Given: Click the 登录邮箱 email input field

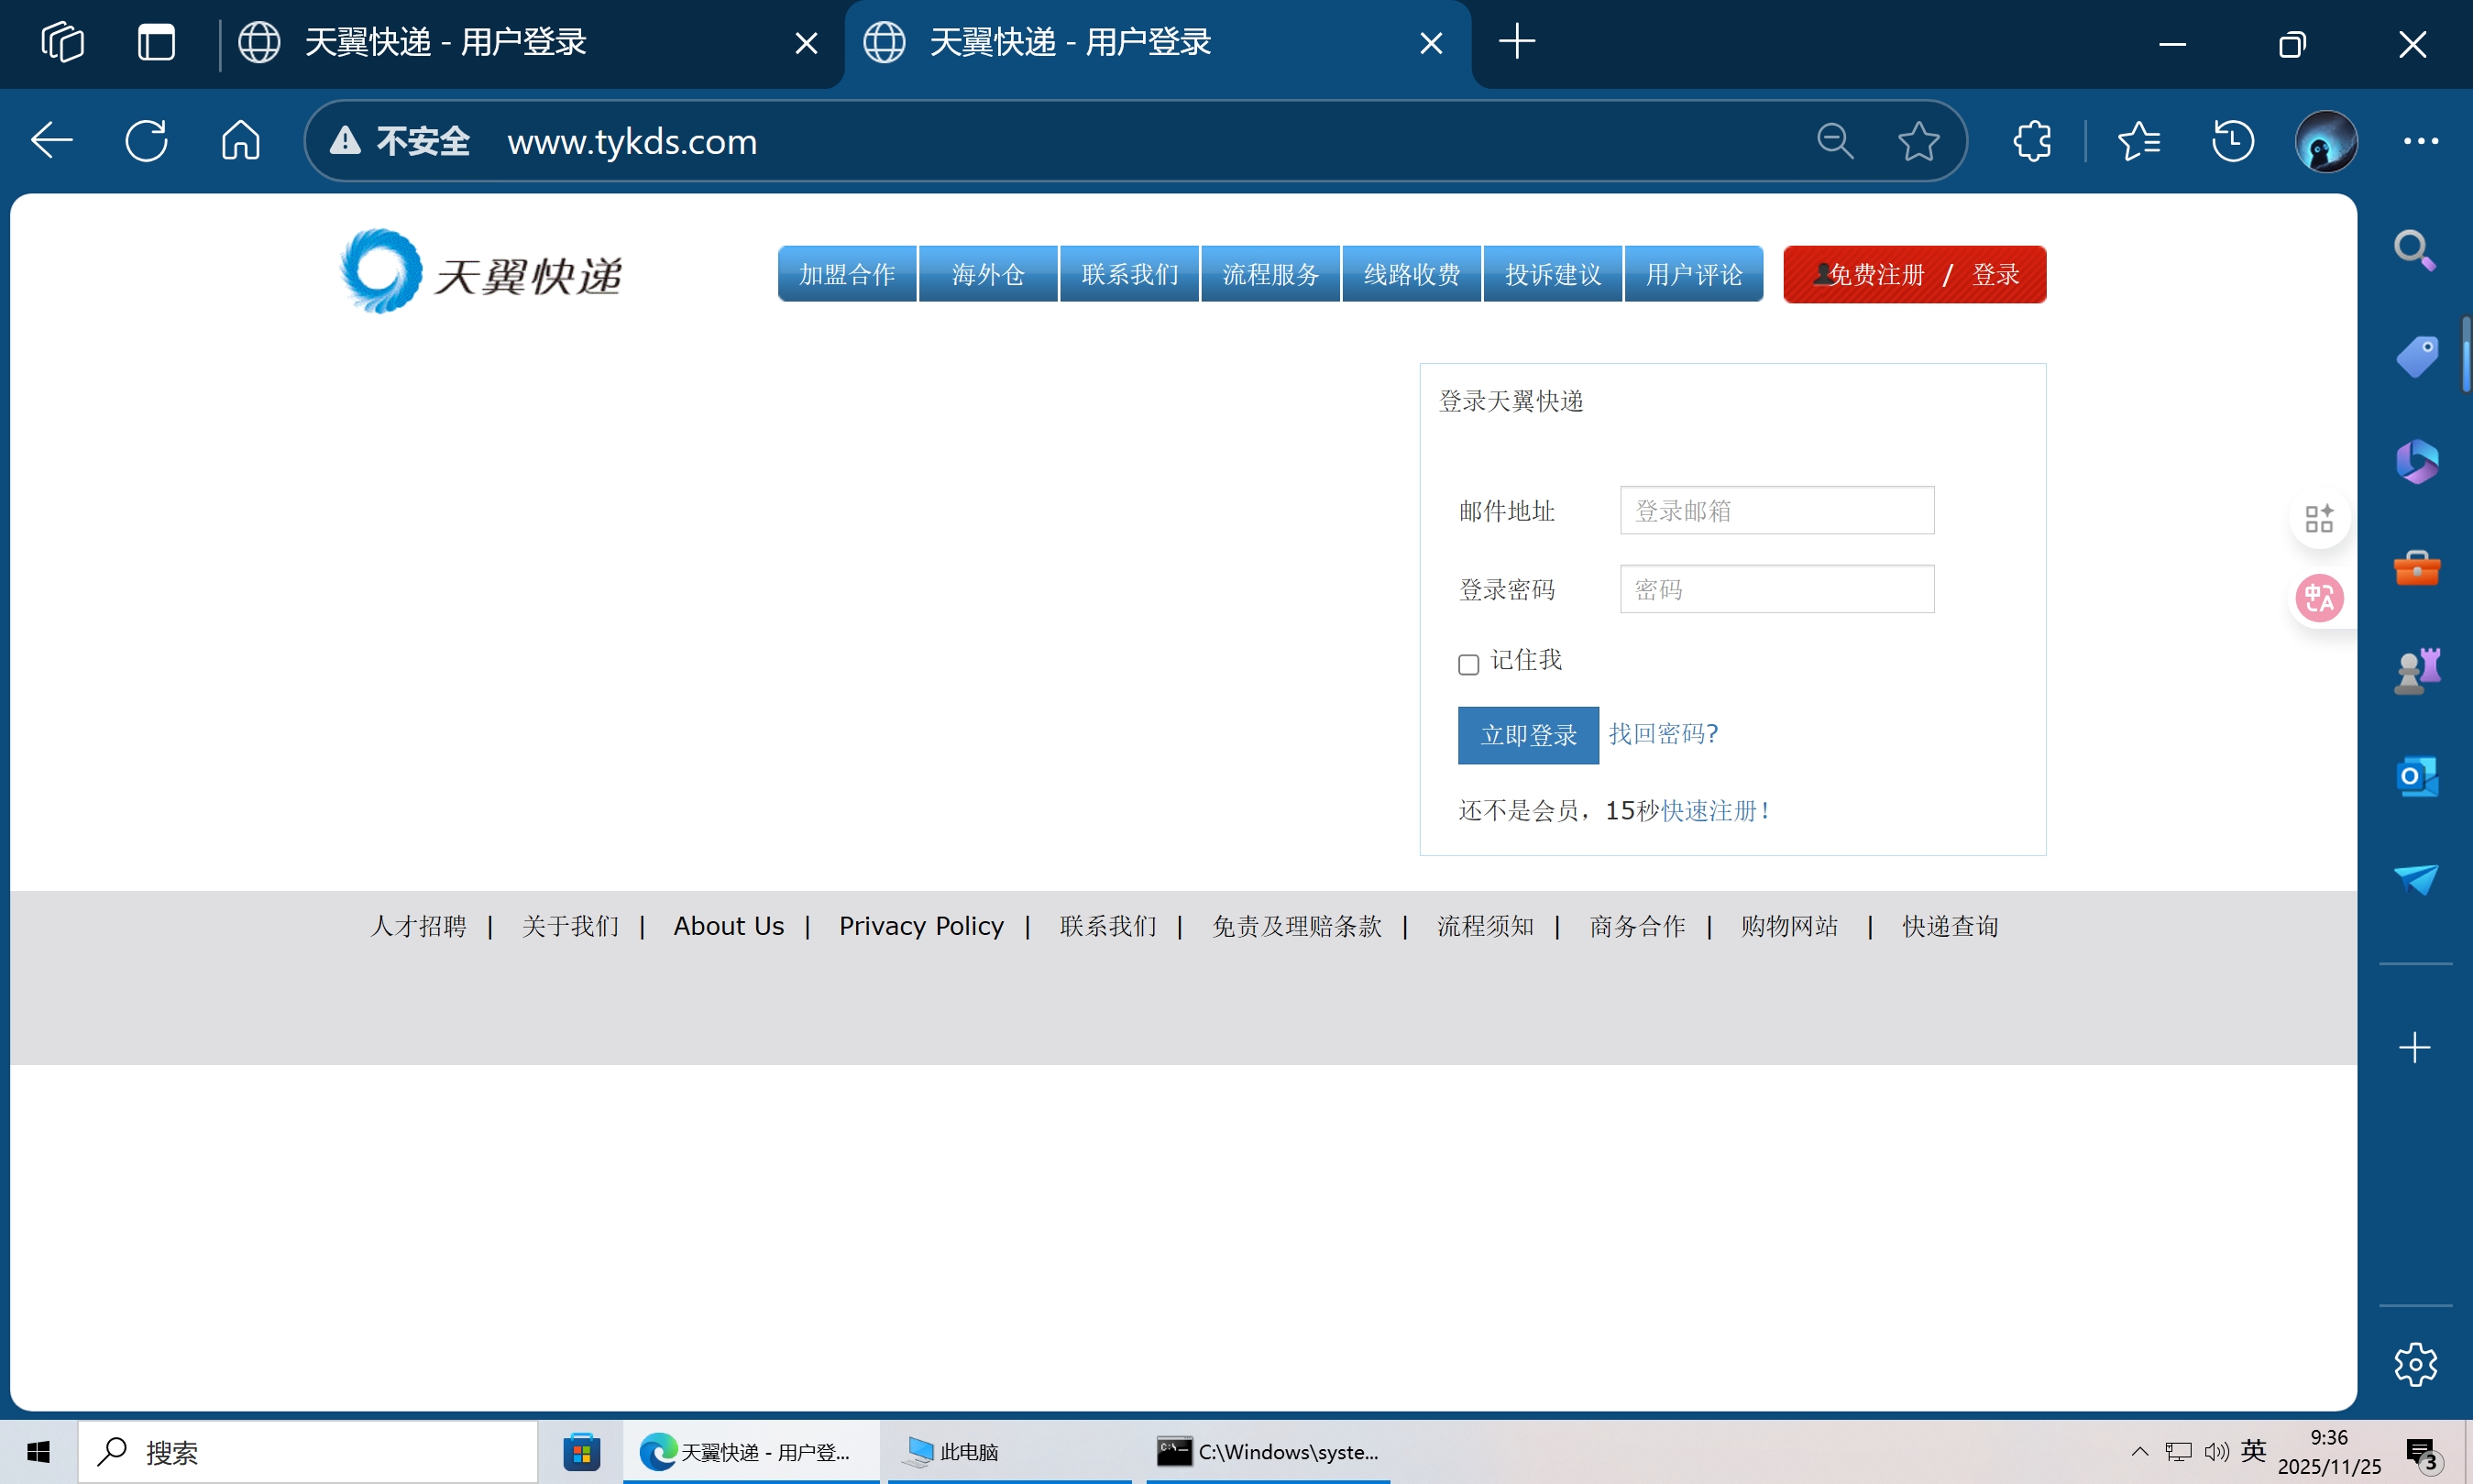Looking at the screenshot, I should click(x=1776, y=510).
